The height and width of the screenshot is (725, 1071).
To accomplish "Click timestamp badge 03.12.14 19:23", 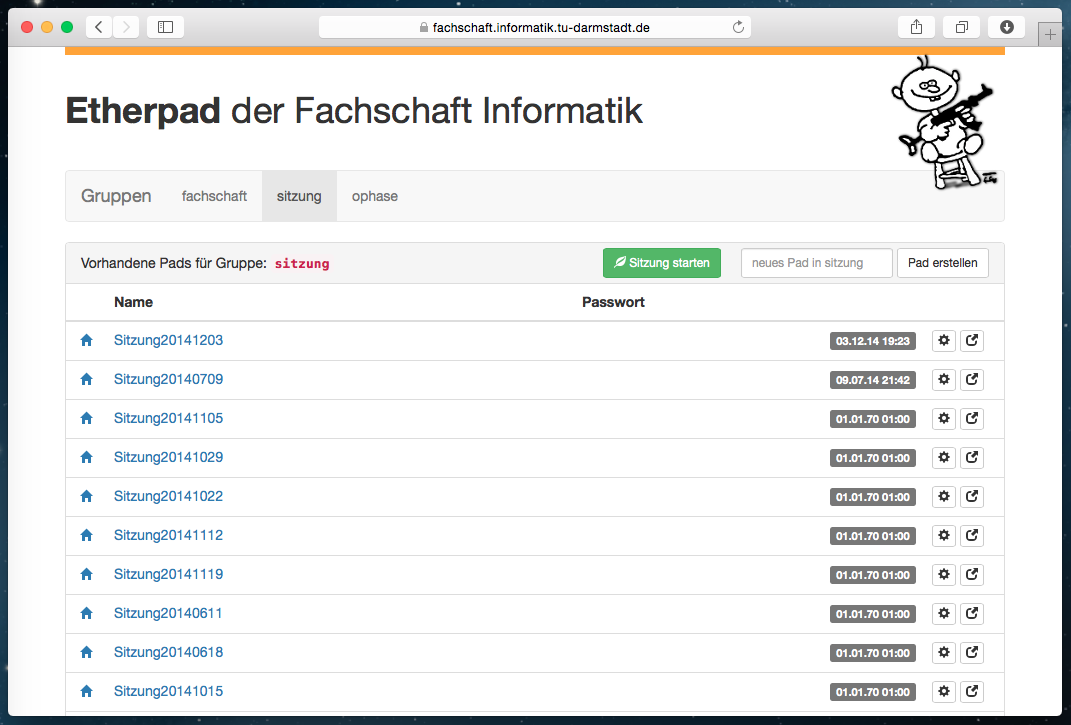I will point(873,341).
